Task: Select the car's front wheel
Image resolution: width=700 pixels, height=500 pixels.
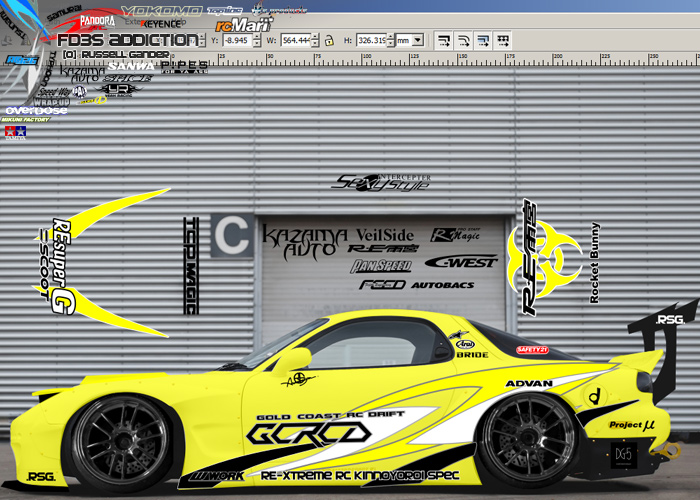Action: tap(121, 442)
